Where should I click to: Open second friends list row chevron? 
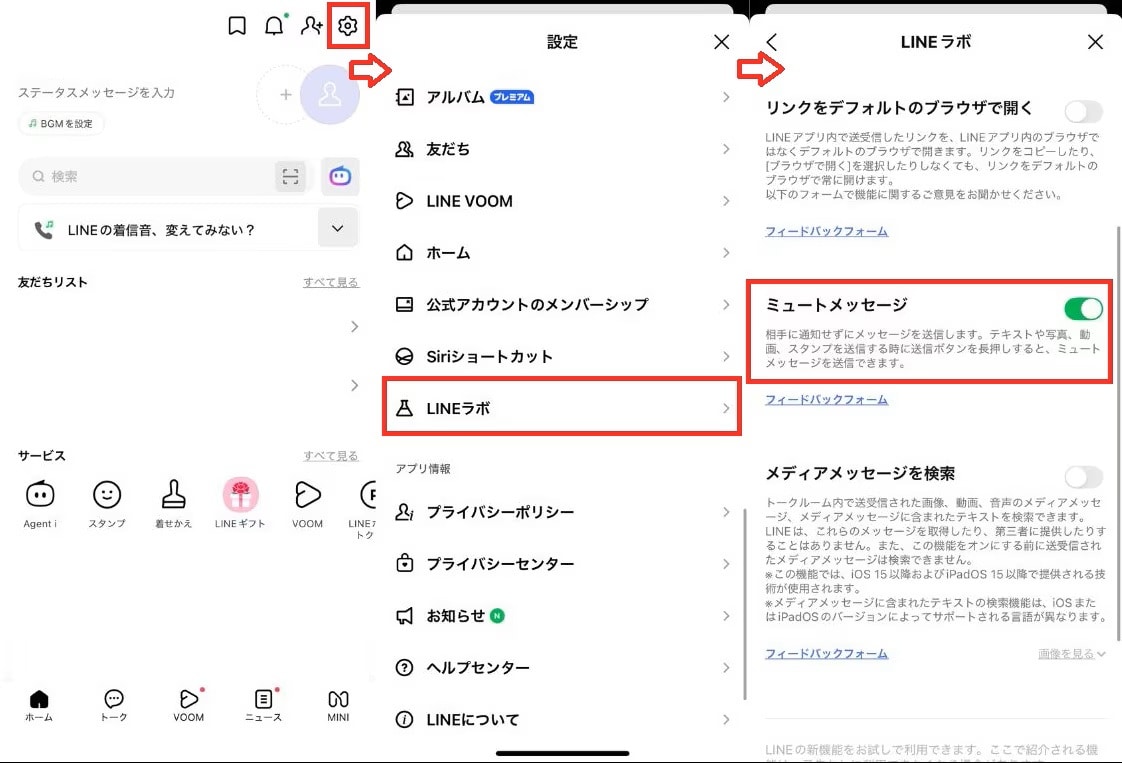[x=354, y=385]
